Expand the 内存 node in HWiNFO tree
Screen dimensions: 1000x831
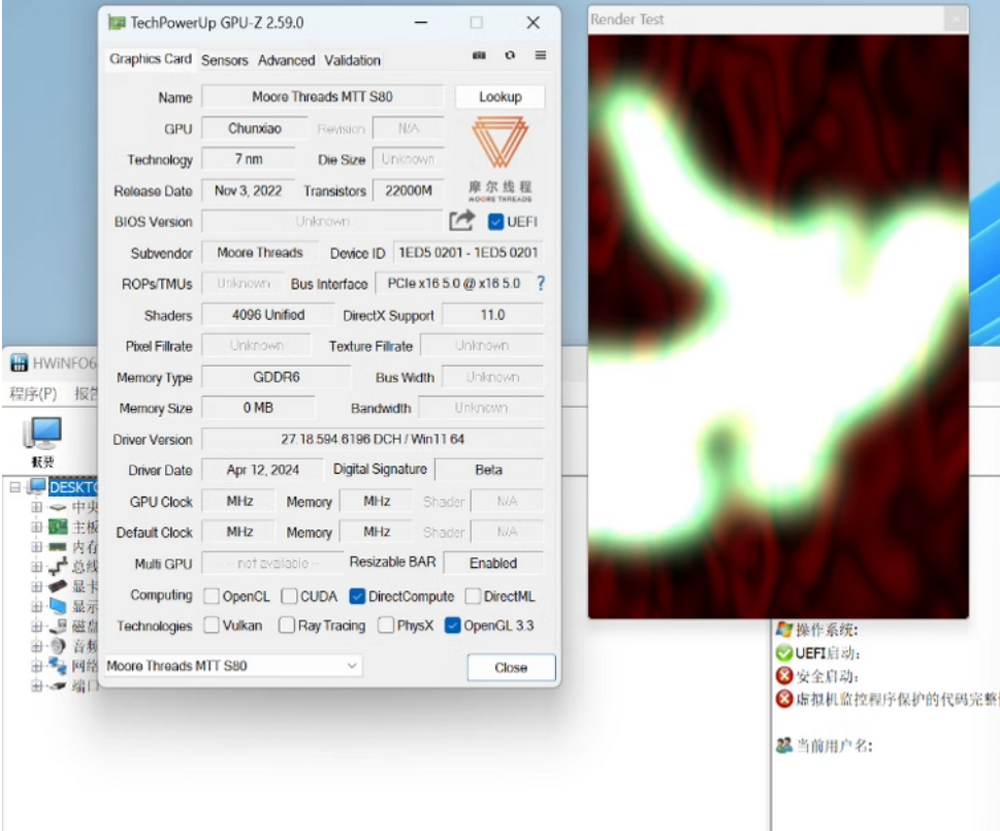point(37,547)
